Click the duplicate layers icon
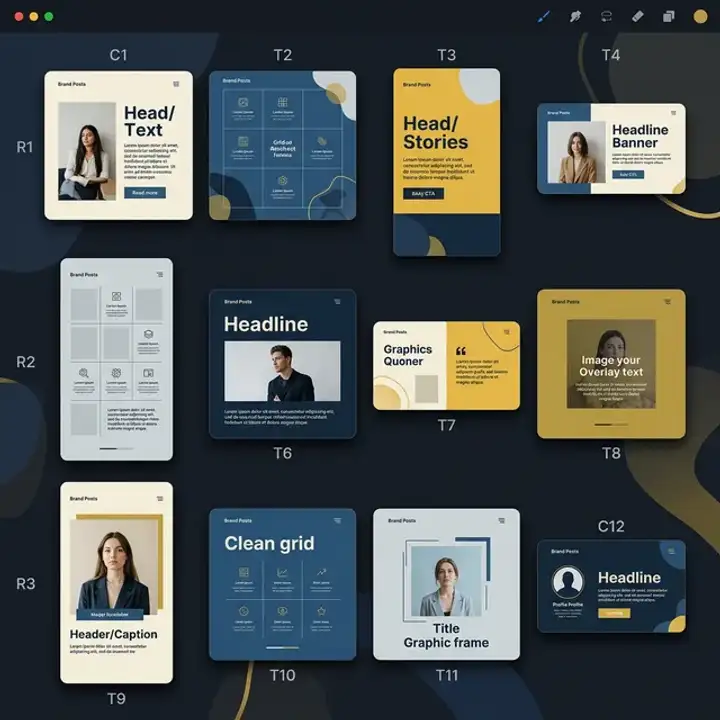The width and height of the screenshot is (720, 720). [x=669, y=17]
